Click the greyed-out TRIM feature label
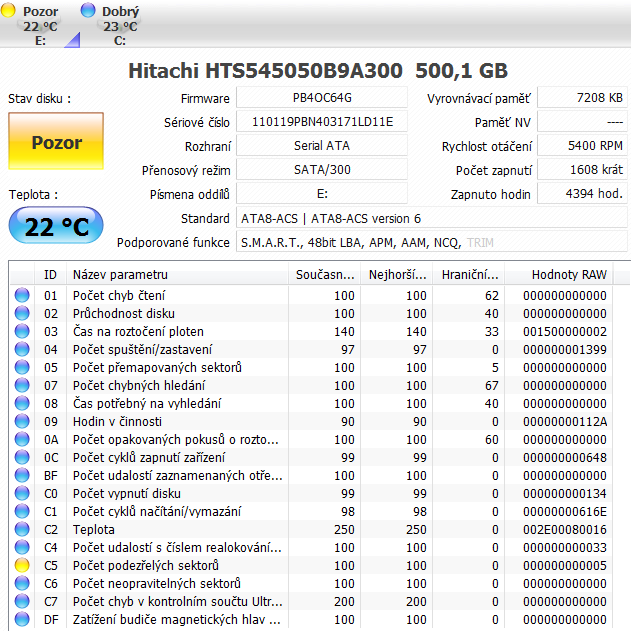This screenshot has height=631, width=631. tap(480, 243)
